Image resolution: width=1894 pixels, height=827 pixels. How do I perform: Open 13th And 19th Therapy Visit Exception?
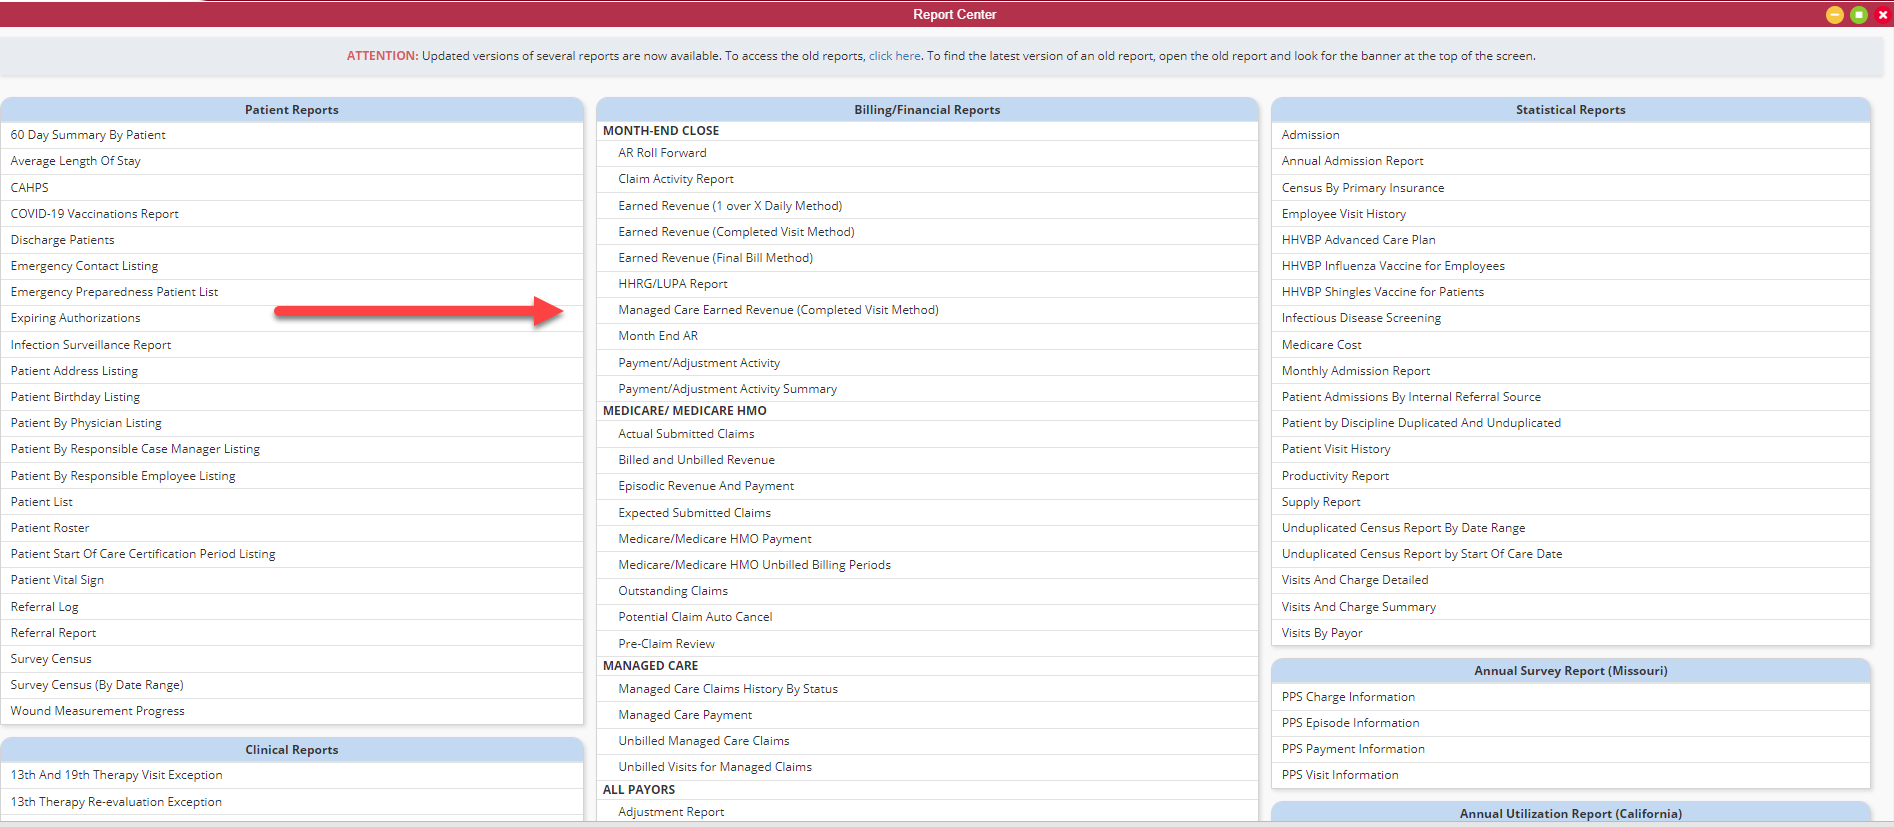click(116, 775)
